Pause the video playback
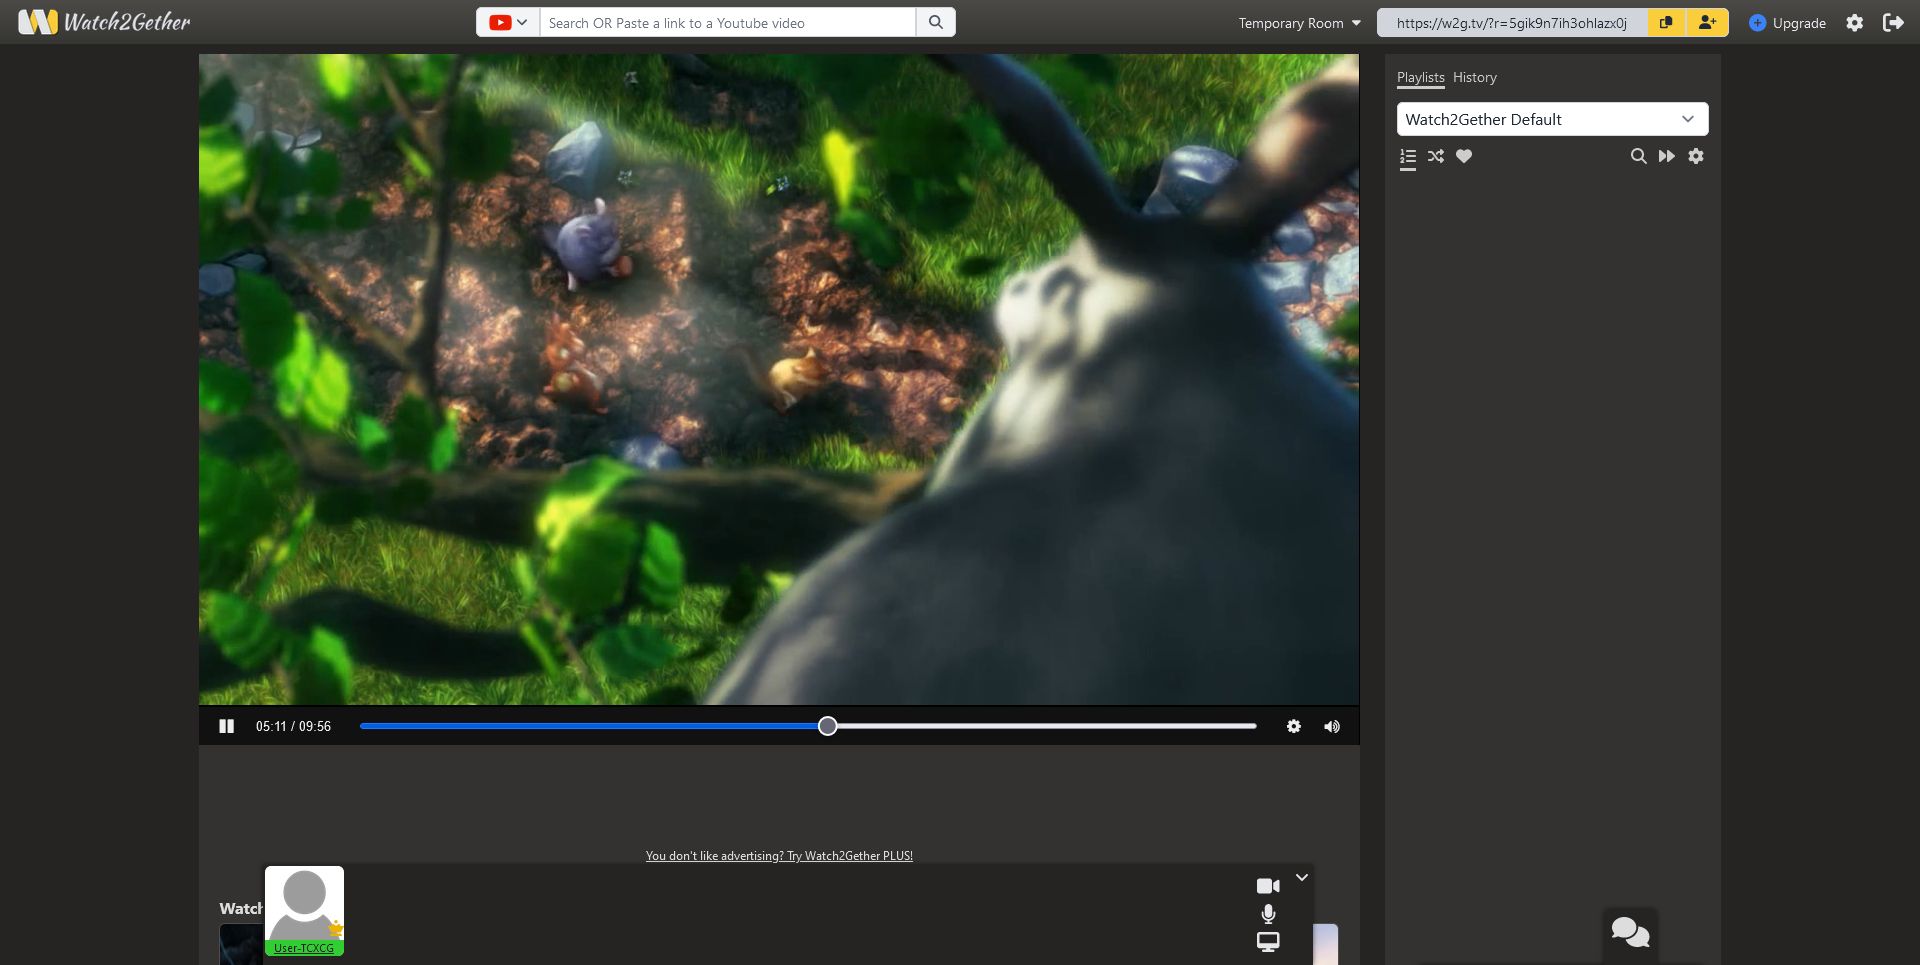The height and width of the screenshot is (965, 1920). [227, 726]
